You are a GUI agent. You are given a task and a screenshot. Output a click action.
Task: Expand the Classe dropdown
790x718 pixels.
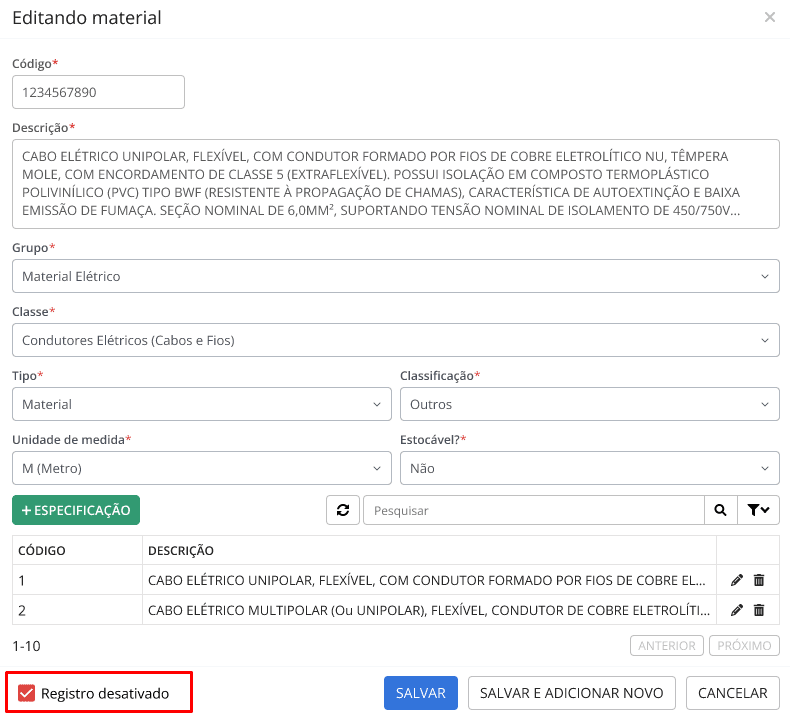click(395, 340)
